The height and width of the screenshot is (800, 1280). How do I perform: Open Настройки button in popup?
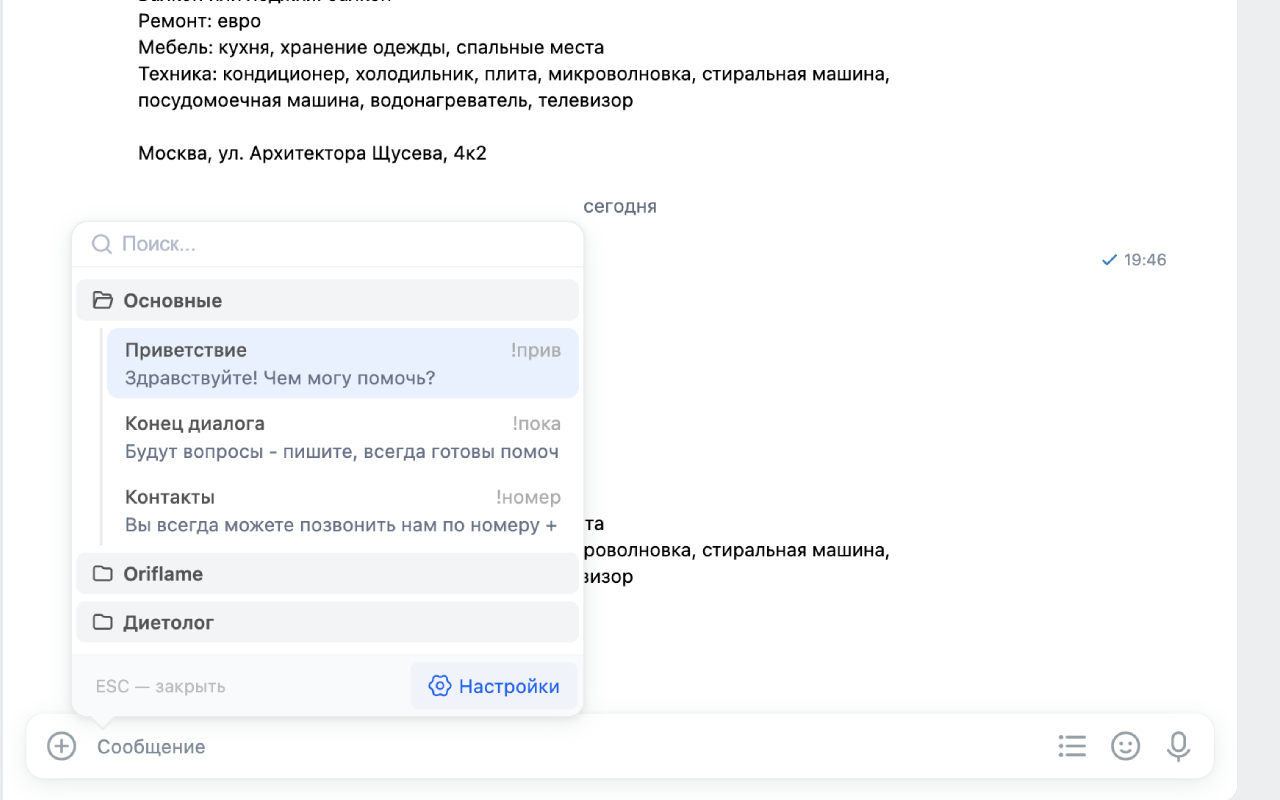pos(494,686)
